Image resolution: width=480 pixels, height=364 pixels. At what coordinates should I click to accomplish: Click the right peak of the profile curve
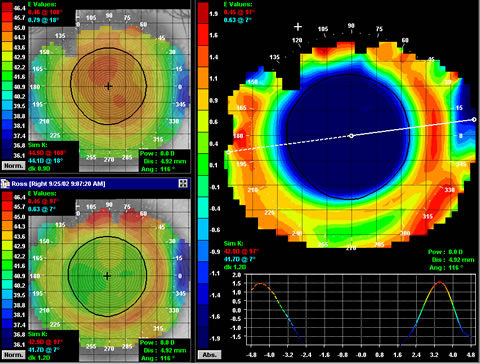coord(440,282)
